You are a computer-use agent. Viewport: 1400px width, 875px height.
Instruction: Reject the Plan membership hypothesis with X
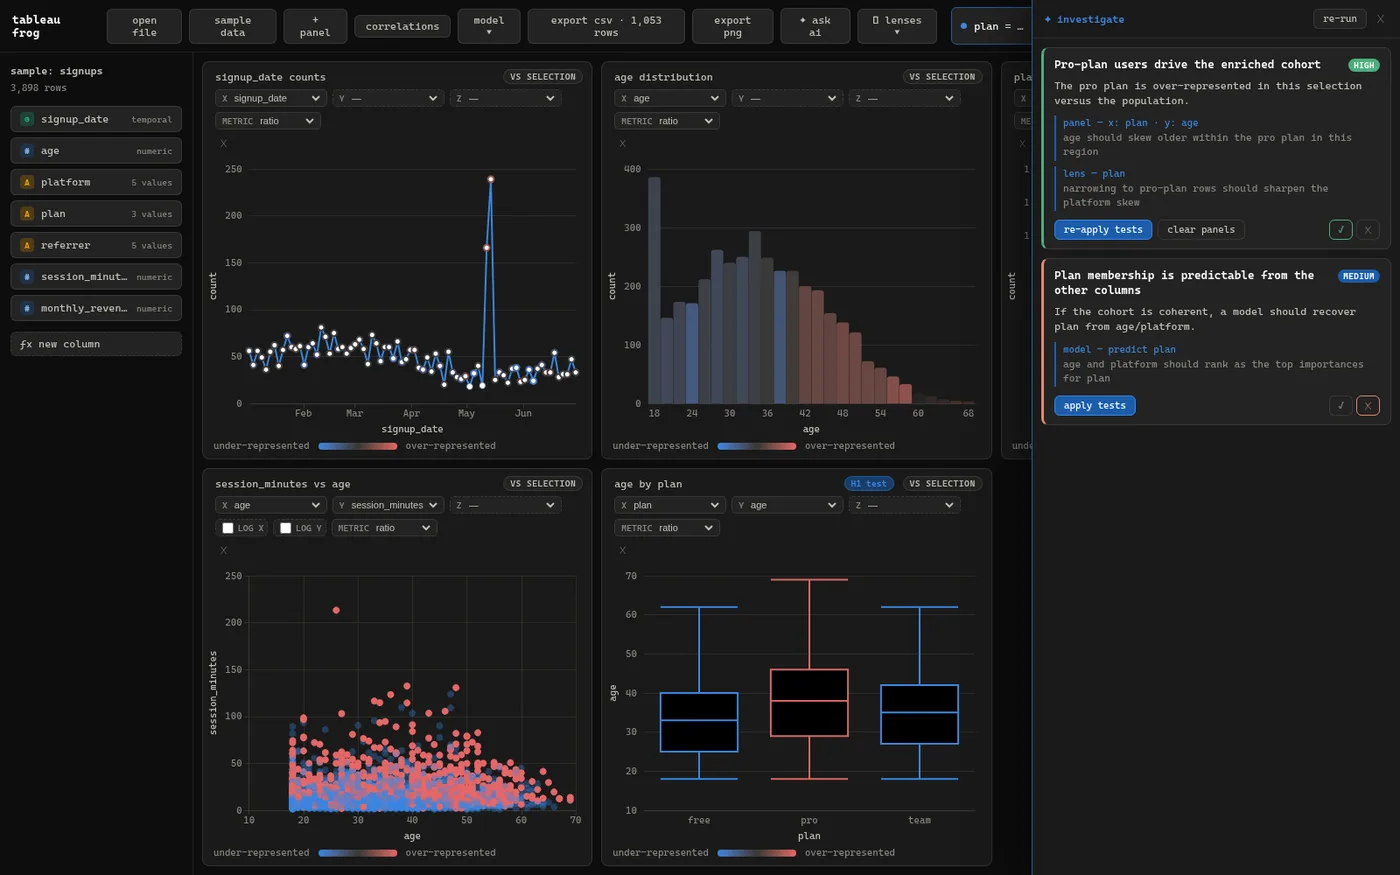(x=1368, y=405)
